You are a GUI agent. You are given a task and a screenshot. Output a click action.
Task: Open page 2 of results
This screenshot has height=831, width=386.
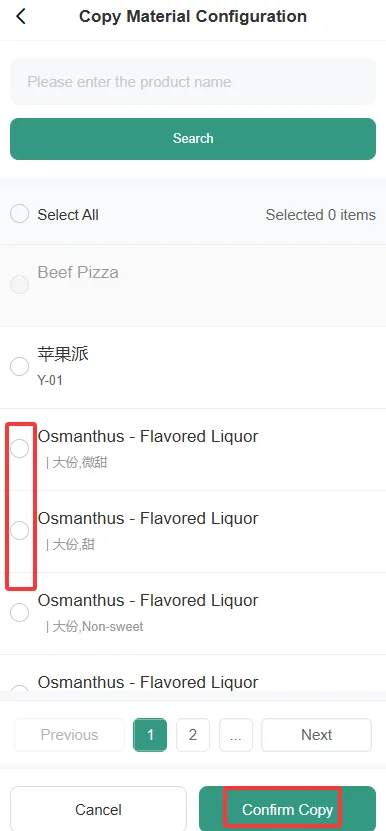click(x=193, y=735)
